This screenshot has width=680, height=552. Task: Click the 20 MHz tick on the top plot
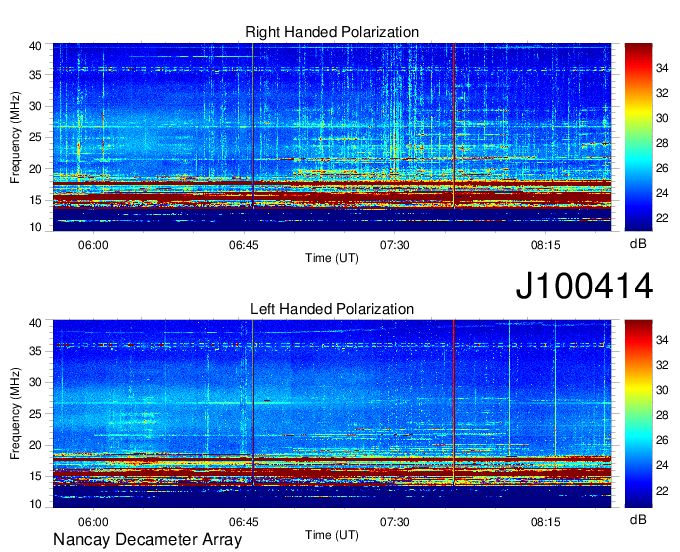[35, 169]
